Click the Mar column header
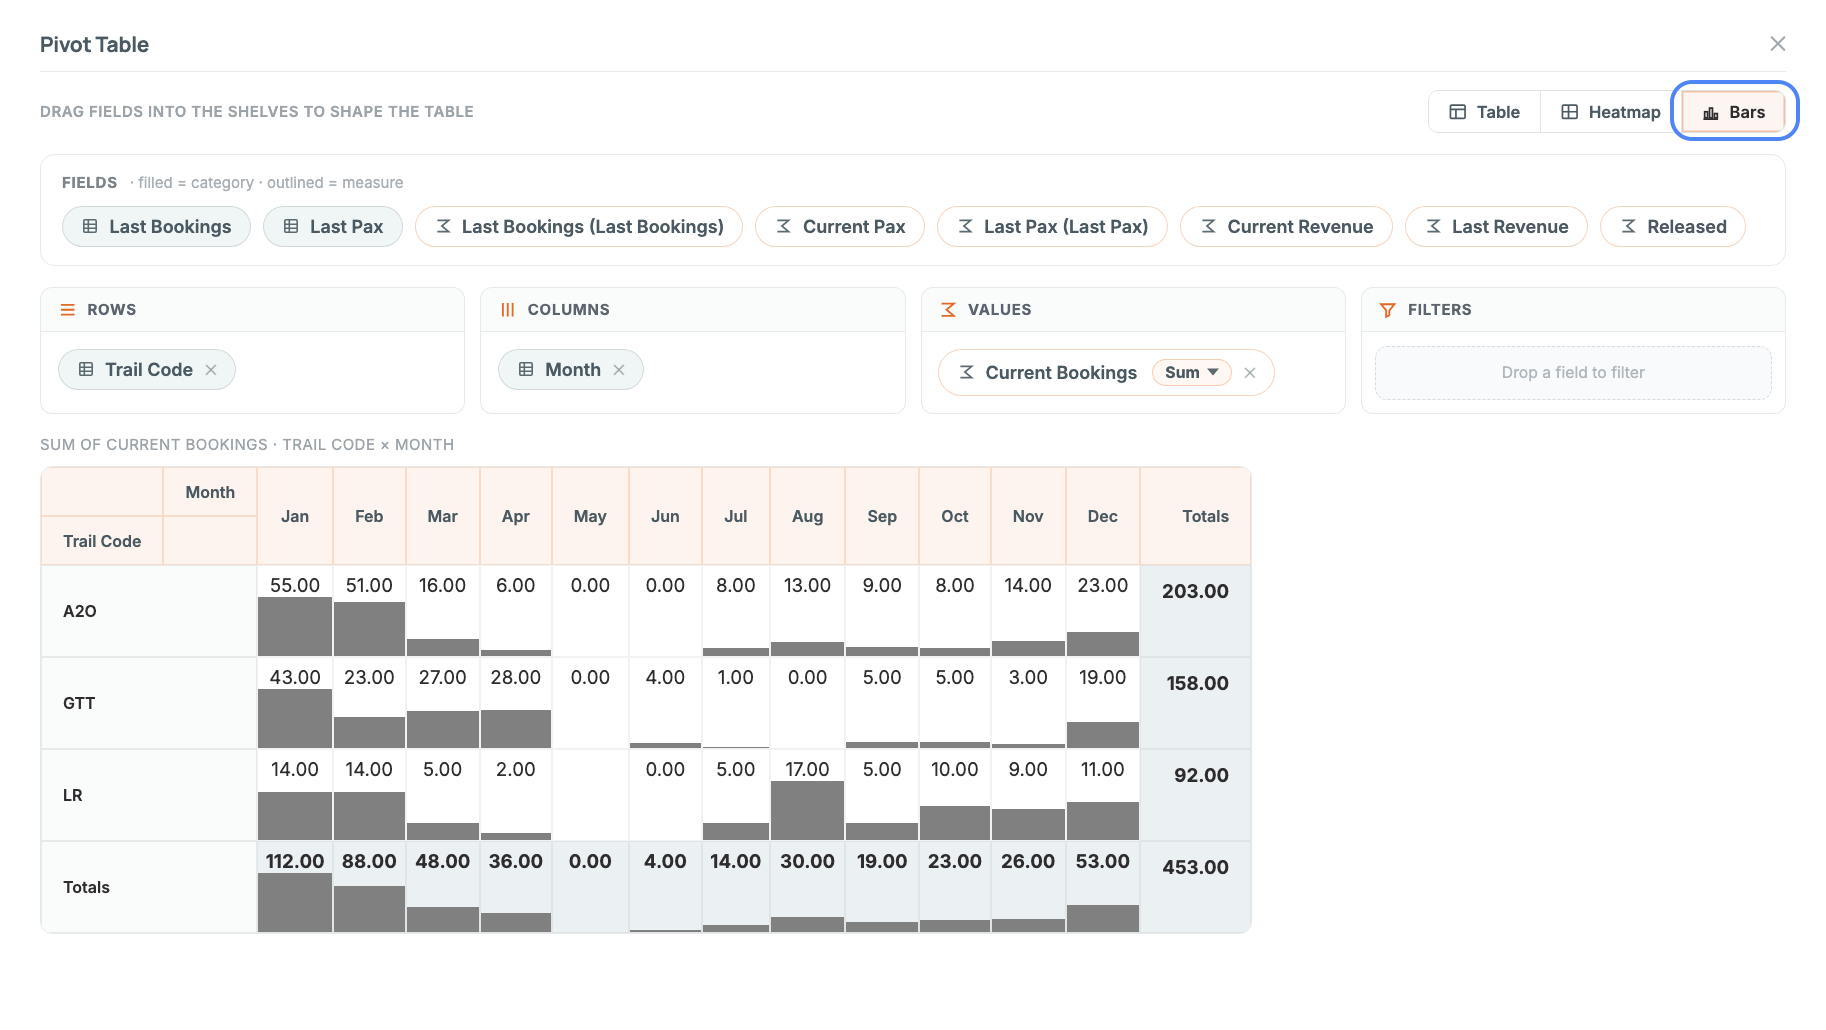This screenshot has height=1030, width=1826. pyautogui.click(x=443, y=516)
